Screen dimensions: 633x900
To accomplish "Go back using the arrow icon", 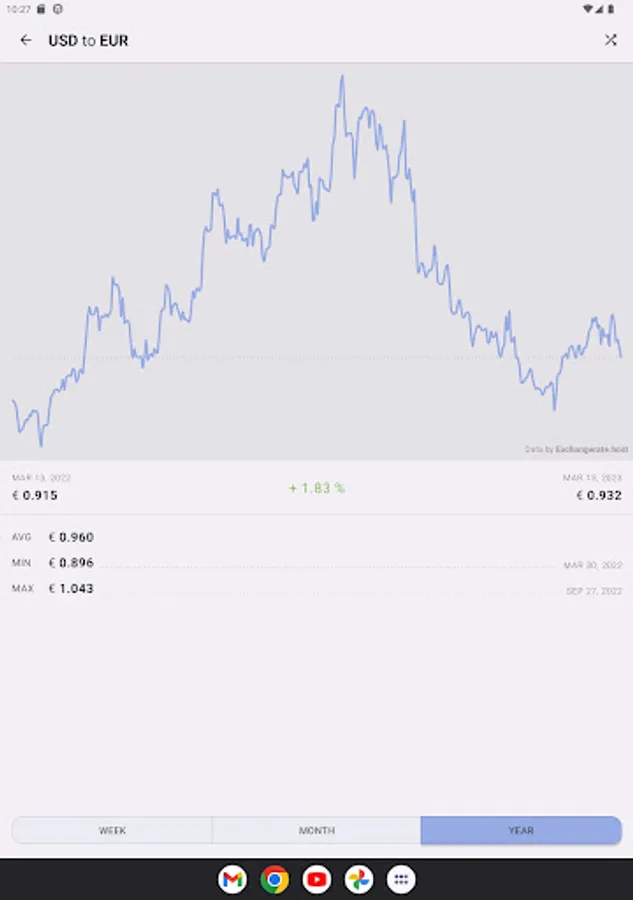I will pos(26,40).
